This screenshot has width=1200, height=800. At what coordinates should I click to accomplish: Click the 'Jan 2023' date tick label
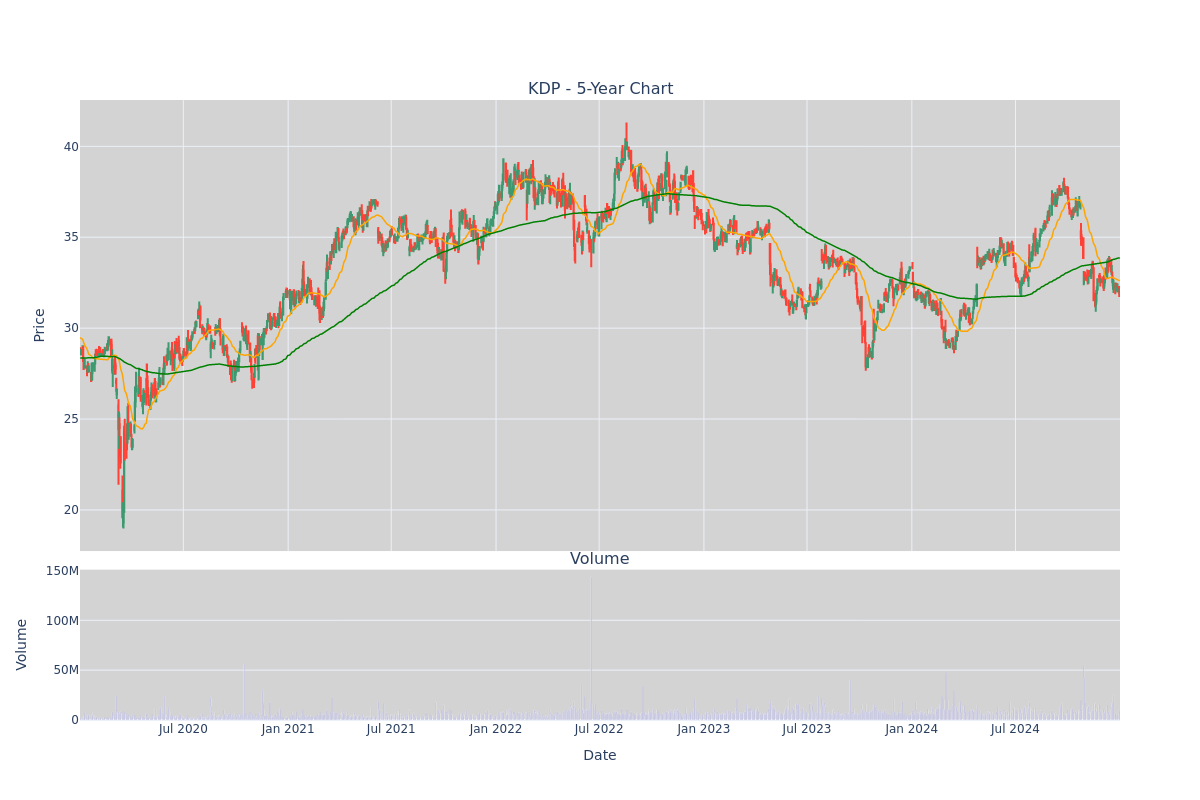(x=704, y=729)
